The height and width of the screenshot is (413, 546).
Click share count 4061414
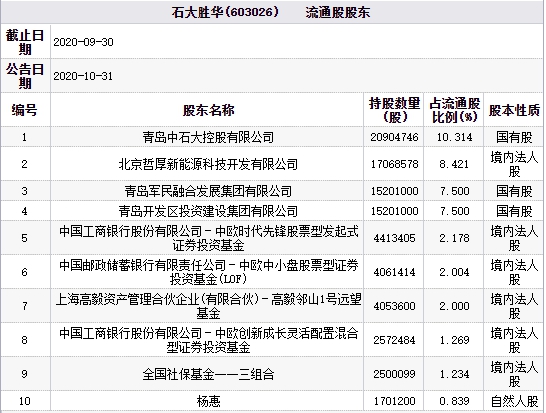coord(394,272)
